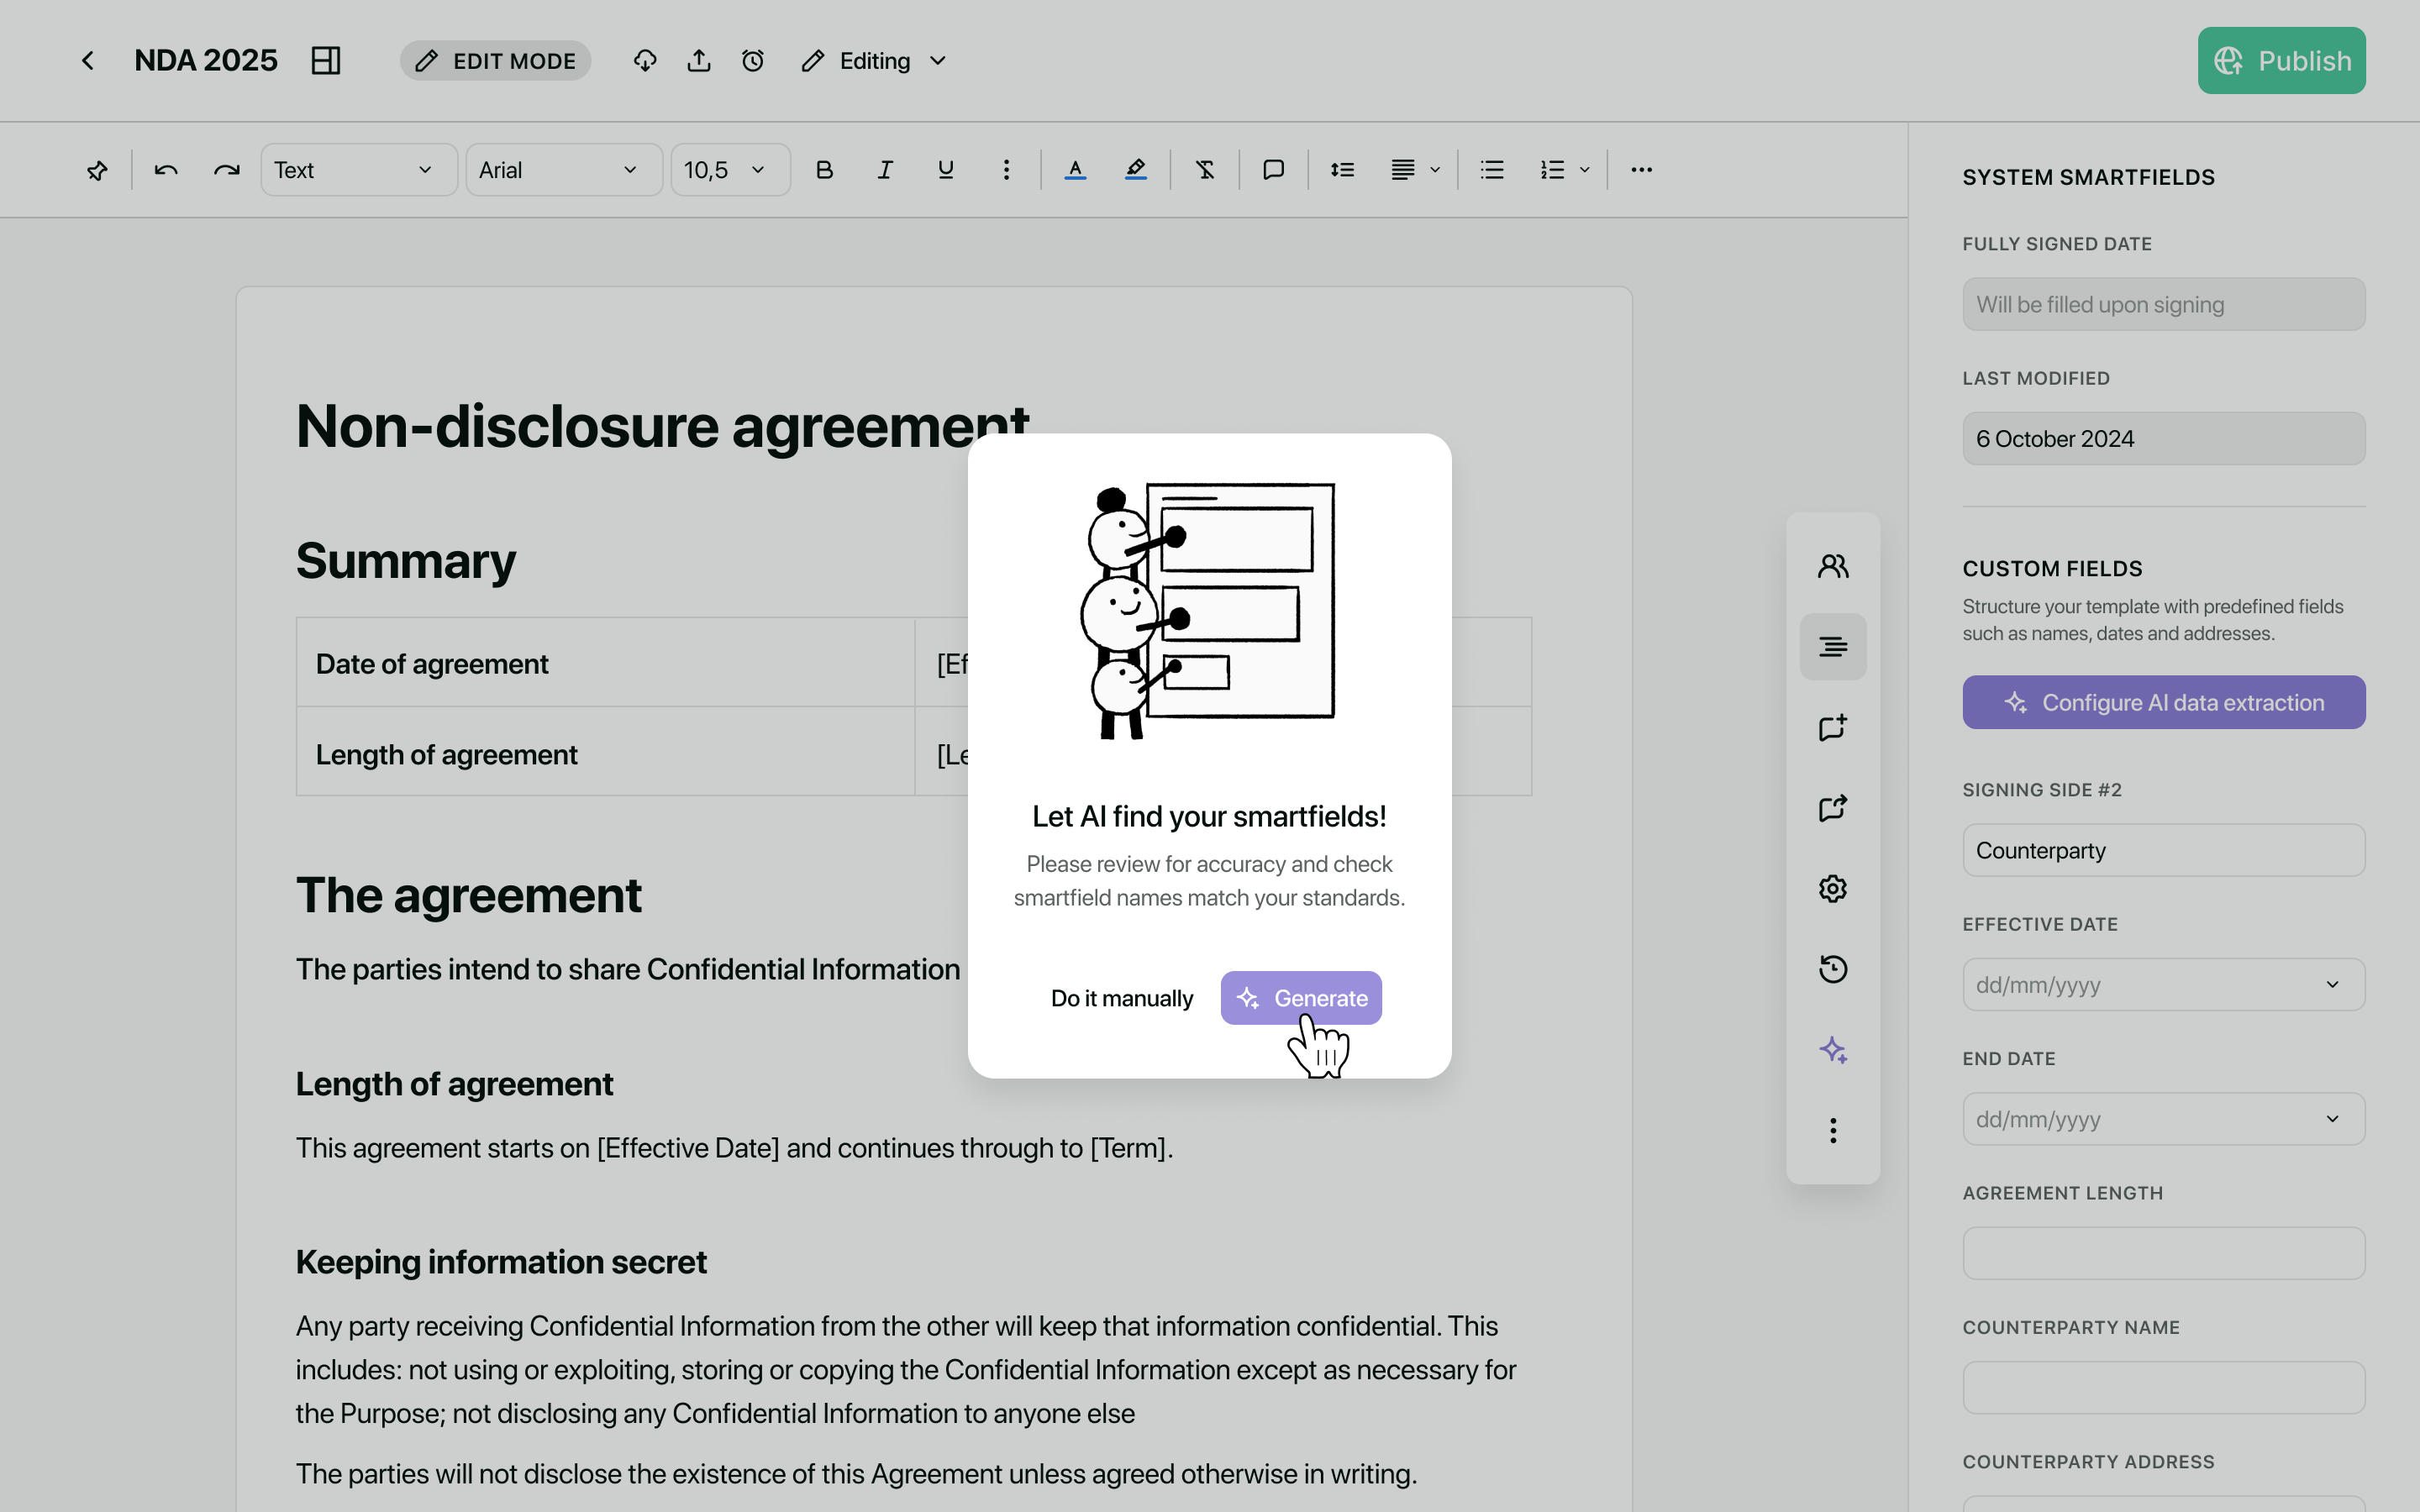This screenshot has width=2420, height=1512.
Task: Toggle underline formatting
Action: (945, 171)
